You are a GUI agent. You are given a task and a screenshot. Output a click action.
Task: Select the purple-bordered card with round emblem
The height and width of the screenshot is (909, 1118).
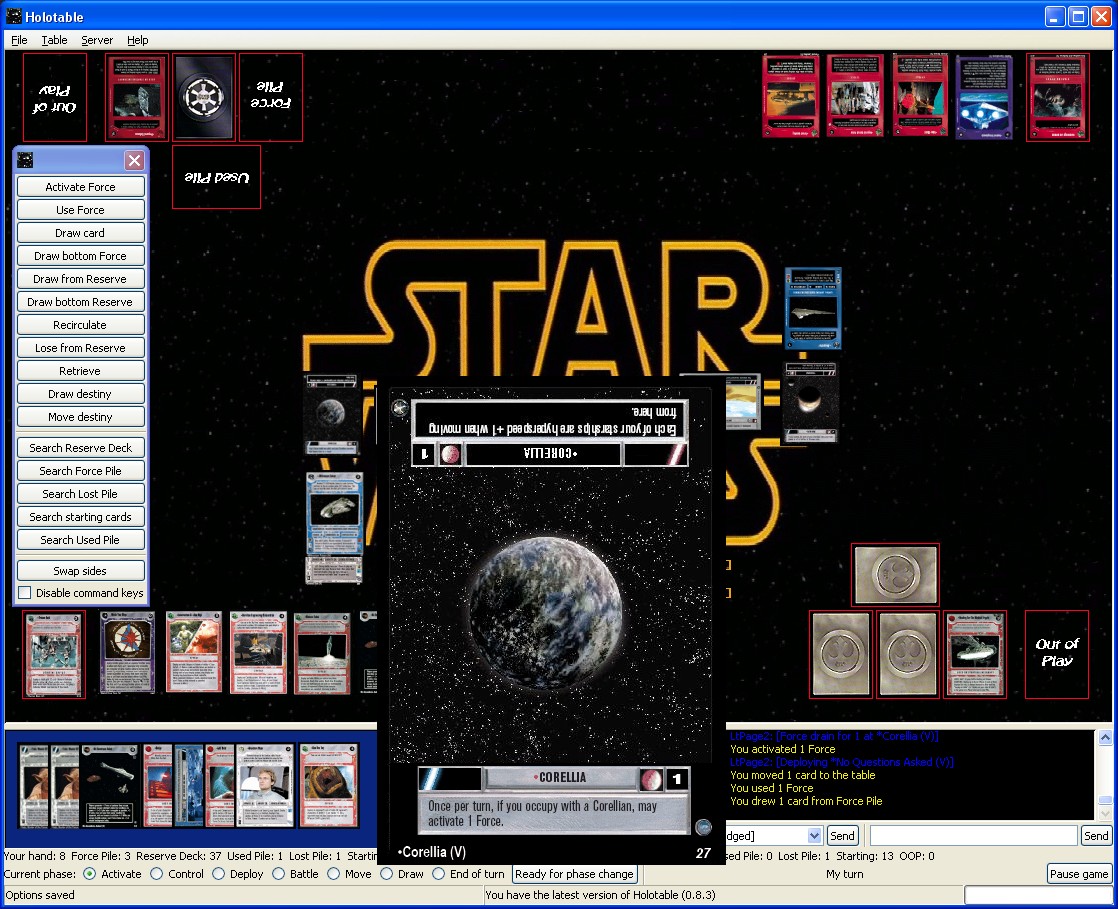click(x=127, y=653)
